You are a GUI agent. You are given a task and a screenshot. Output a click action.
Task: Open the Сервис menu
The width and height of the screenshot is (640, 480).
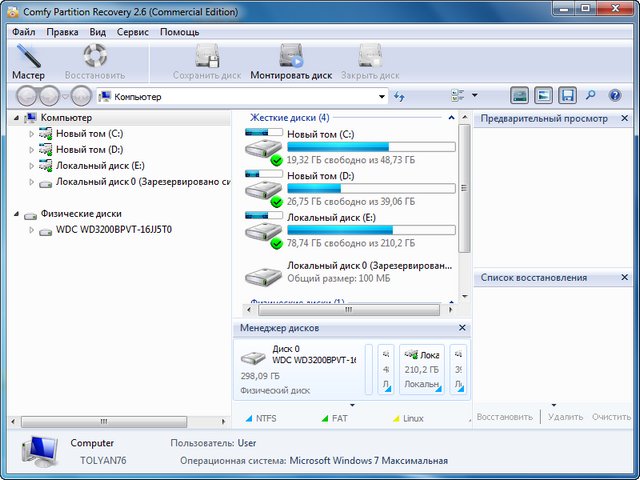coord(132,32)
